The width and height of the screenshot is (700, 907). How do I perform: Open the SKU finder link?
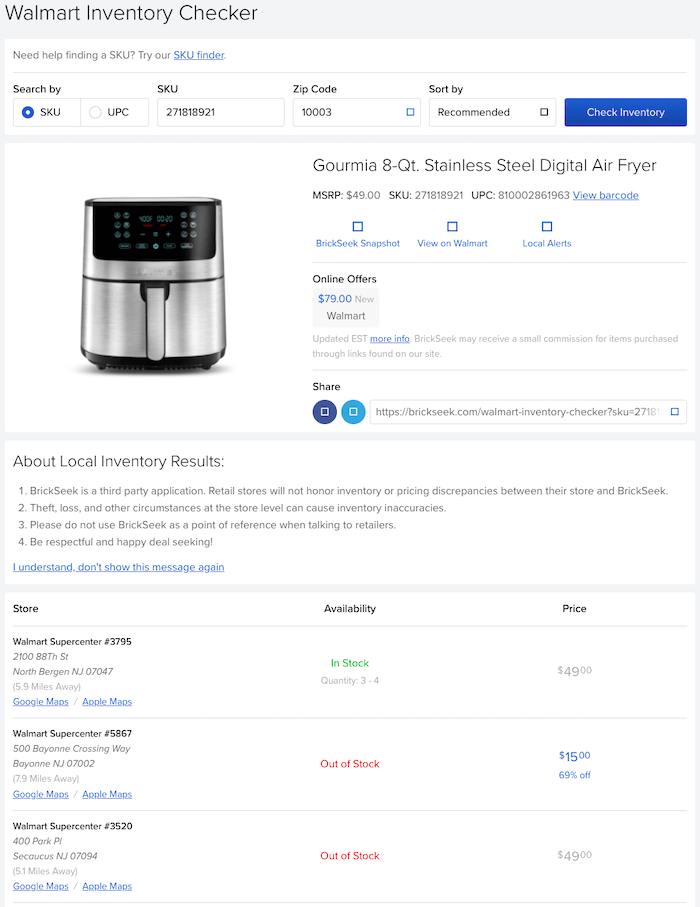click(x=199, y=55)
